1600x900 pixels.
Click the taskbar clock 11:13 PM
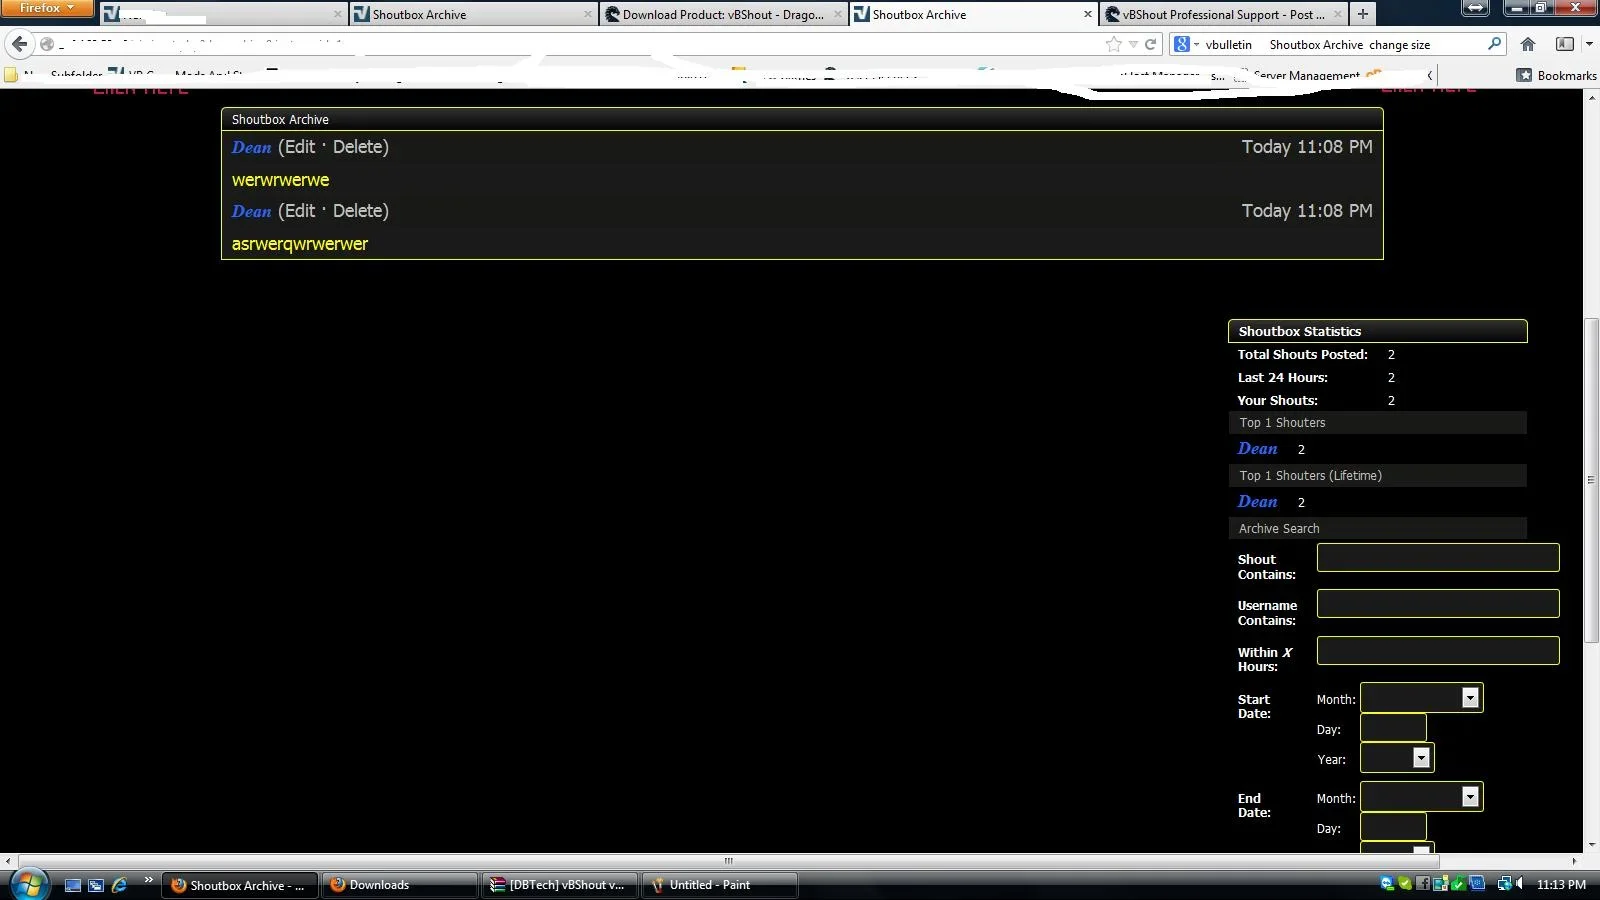(x=1561, y=885)
